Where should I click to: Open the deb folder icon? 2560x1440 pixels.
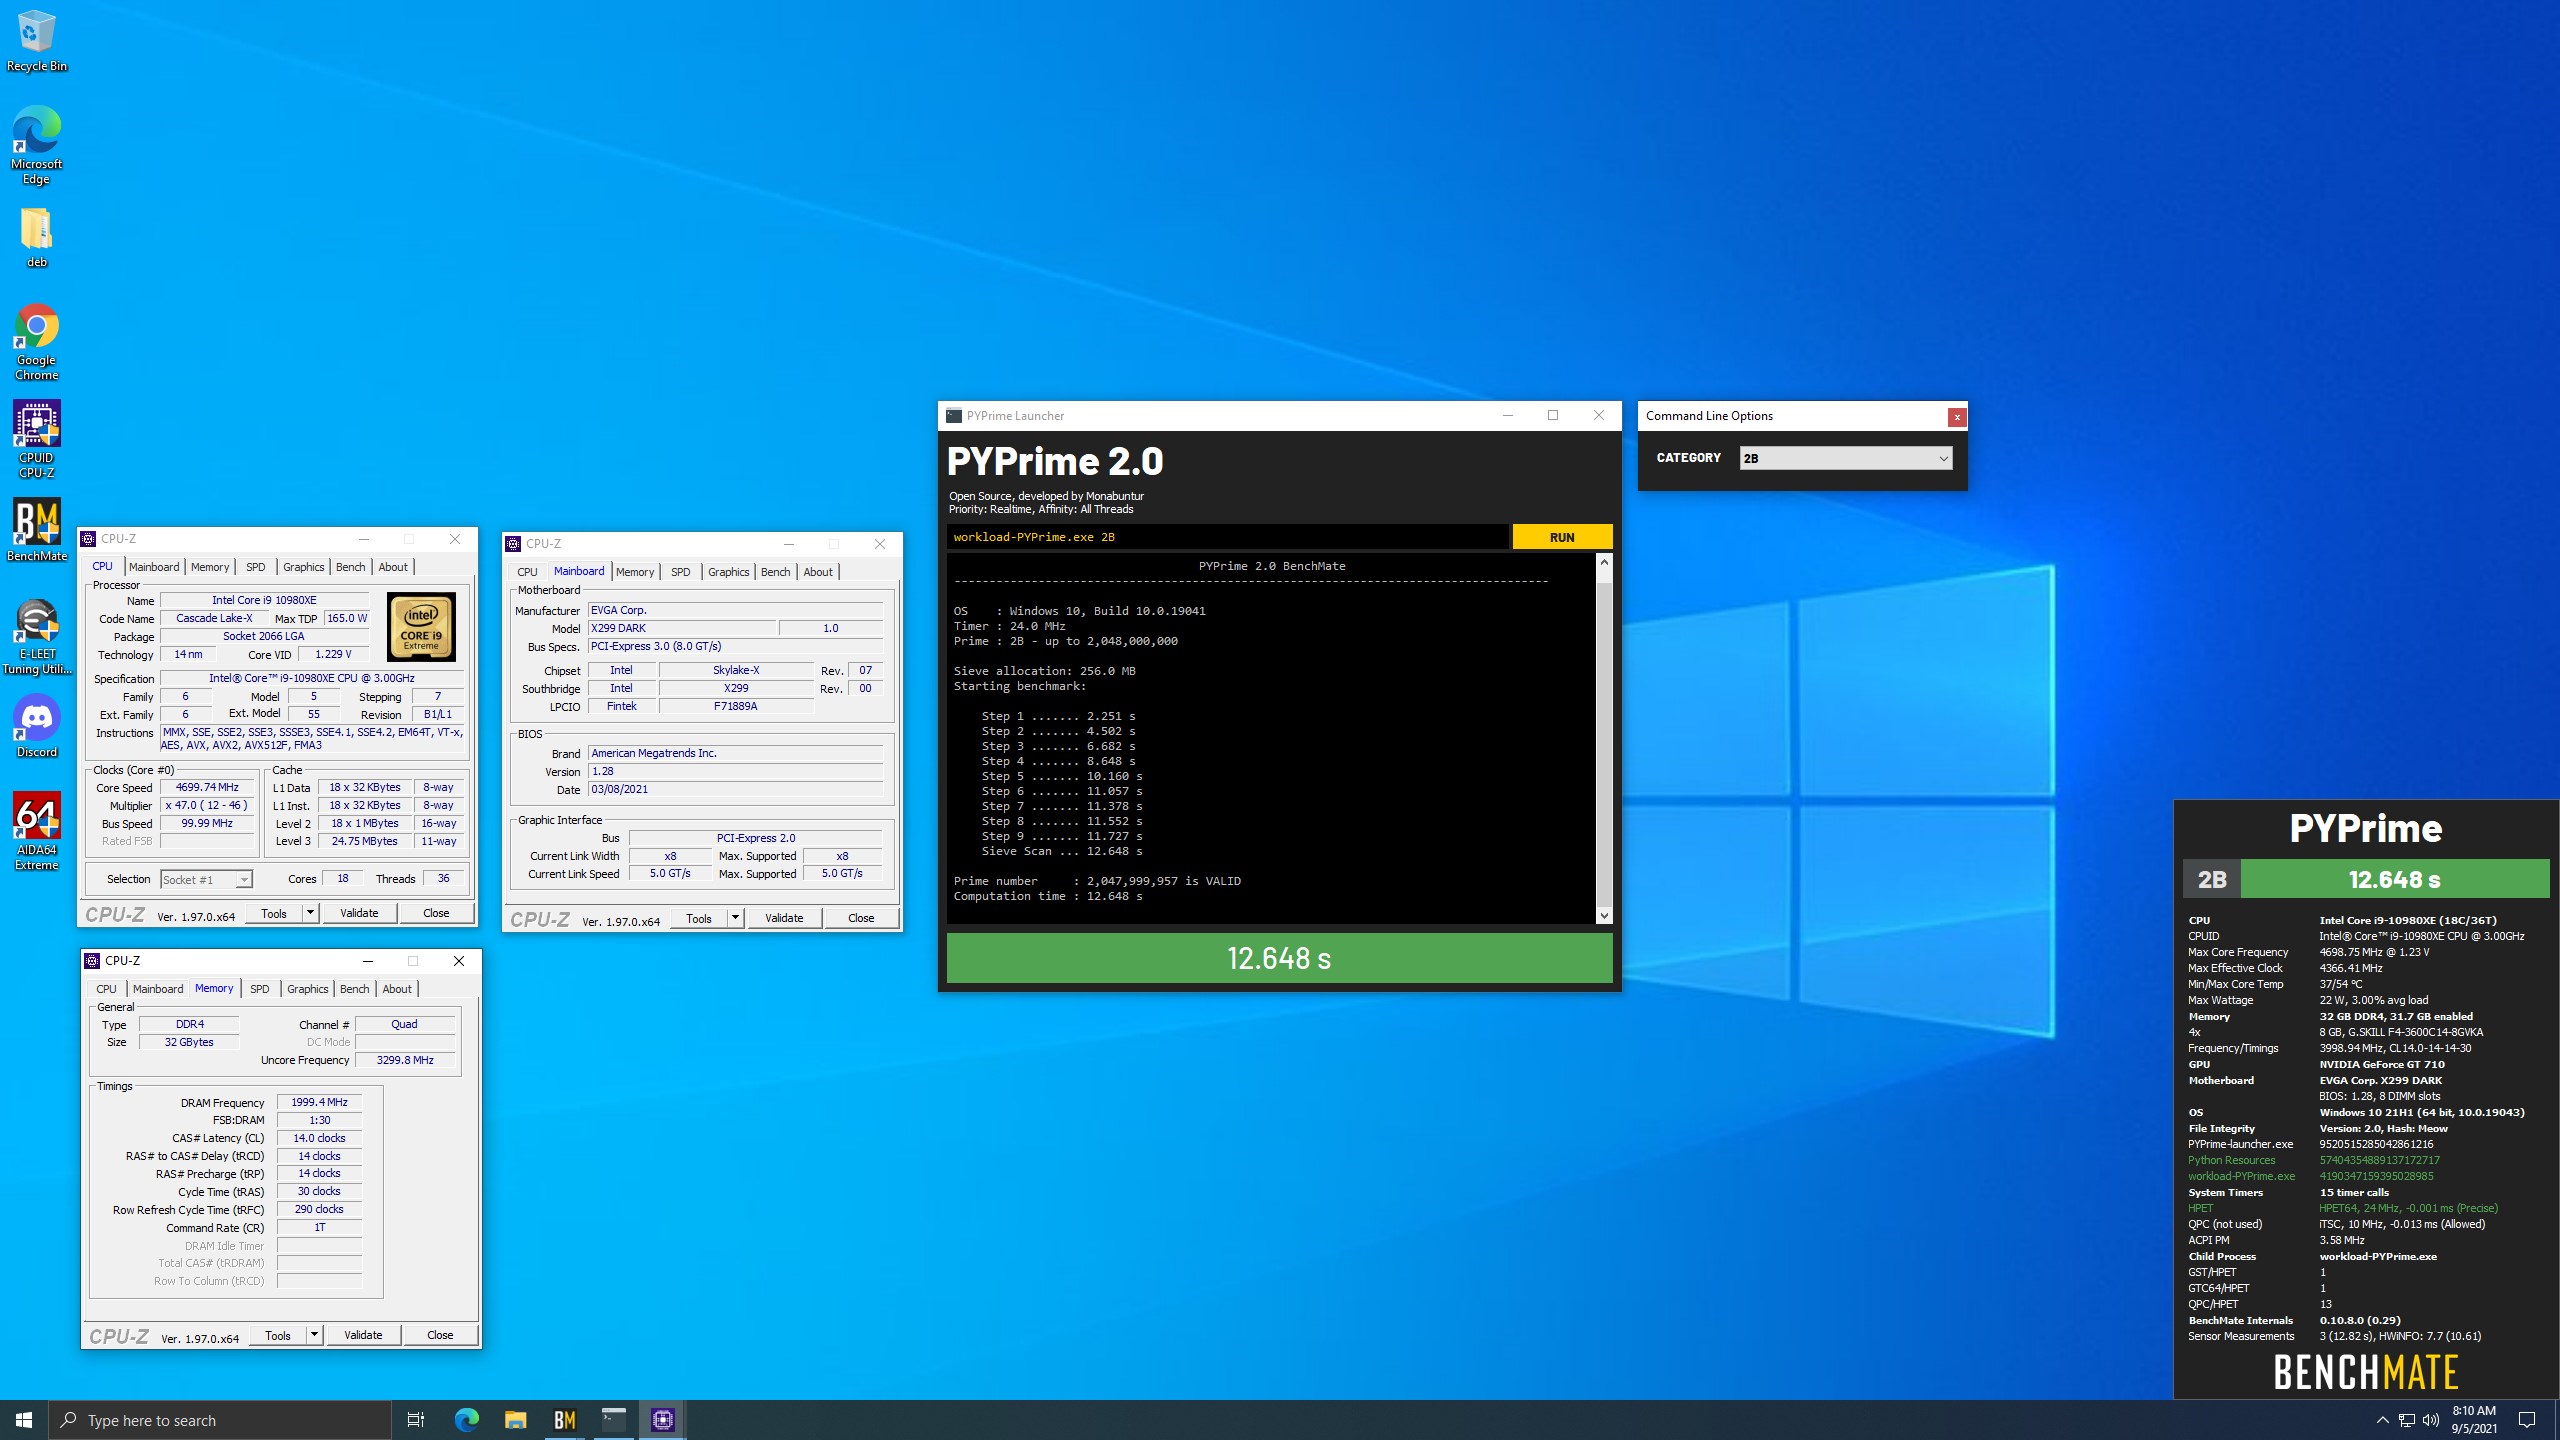[x=37, y=238]
